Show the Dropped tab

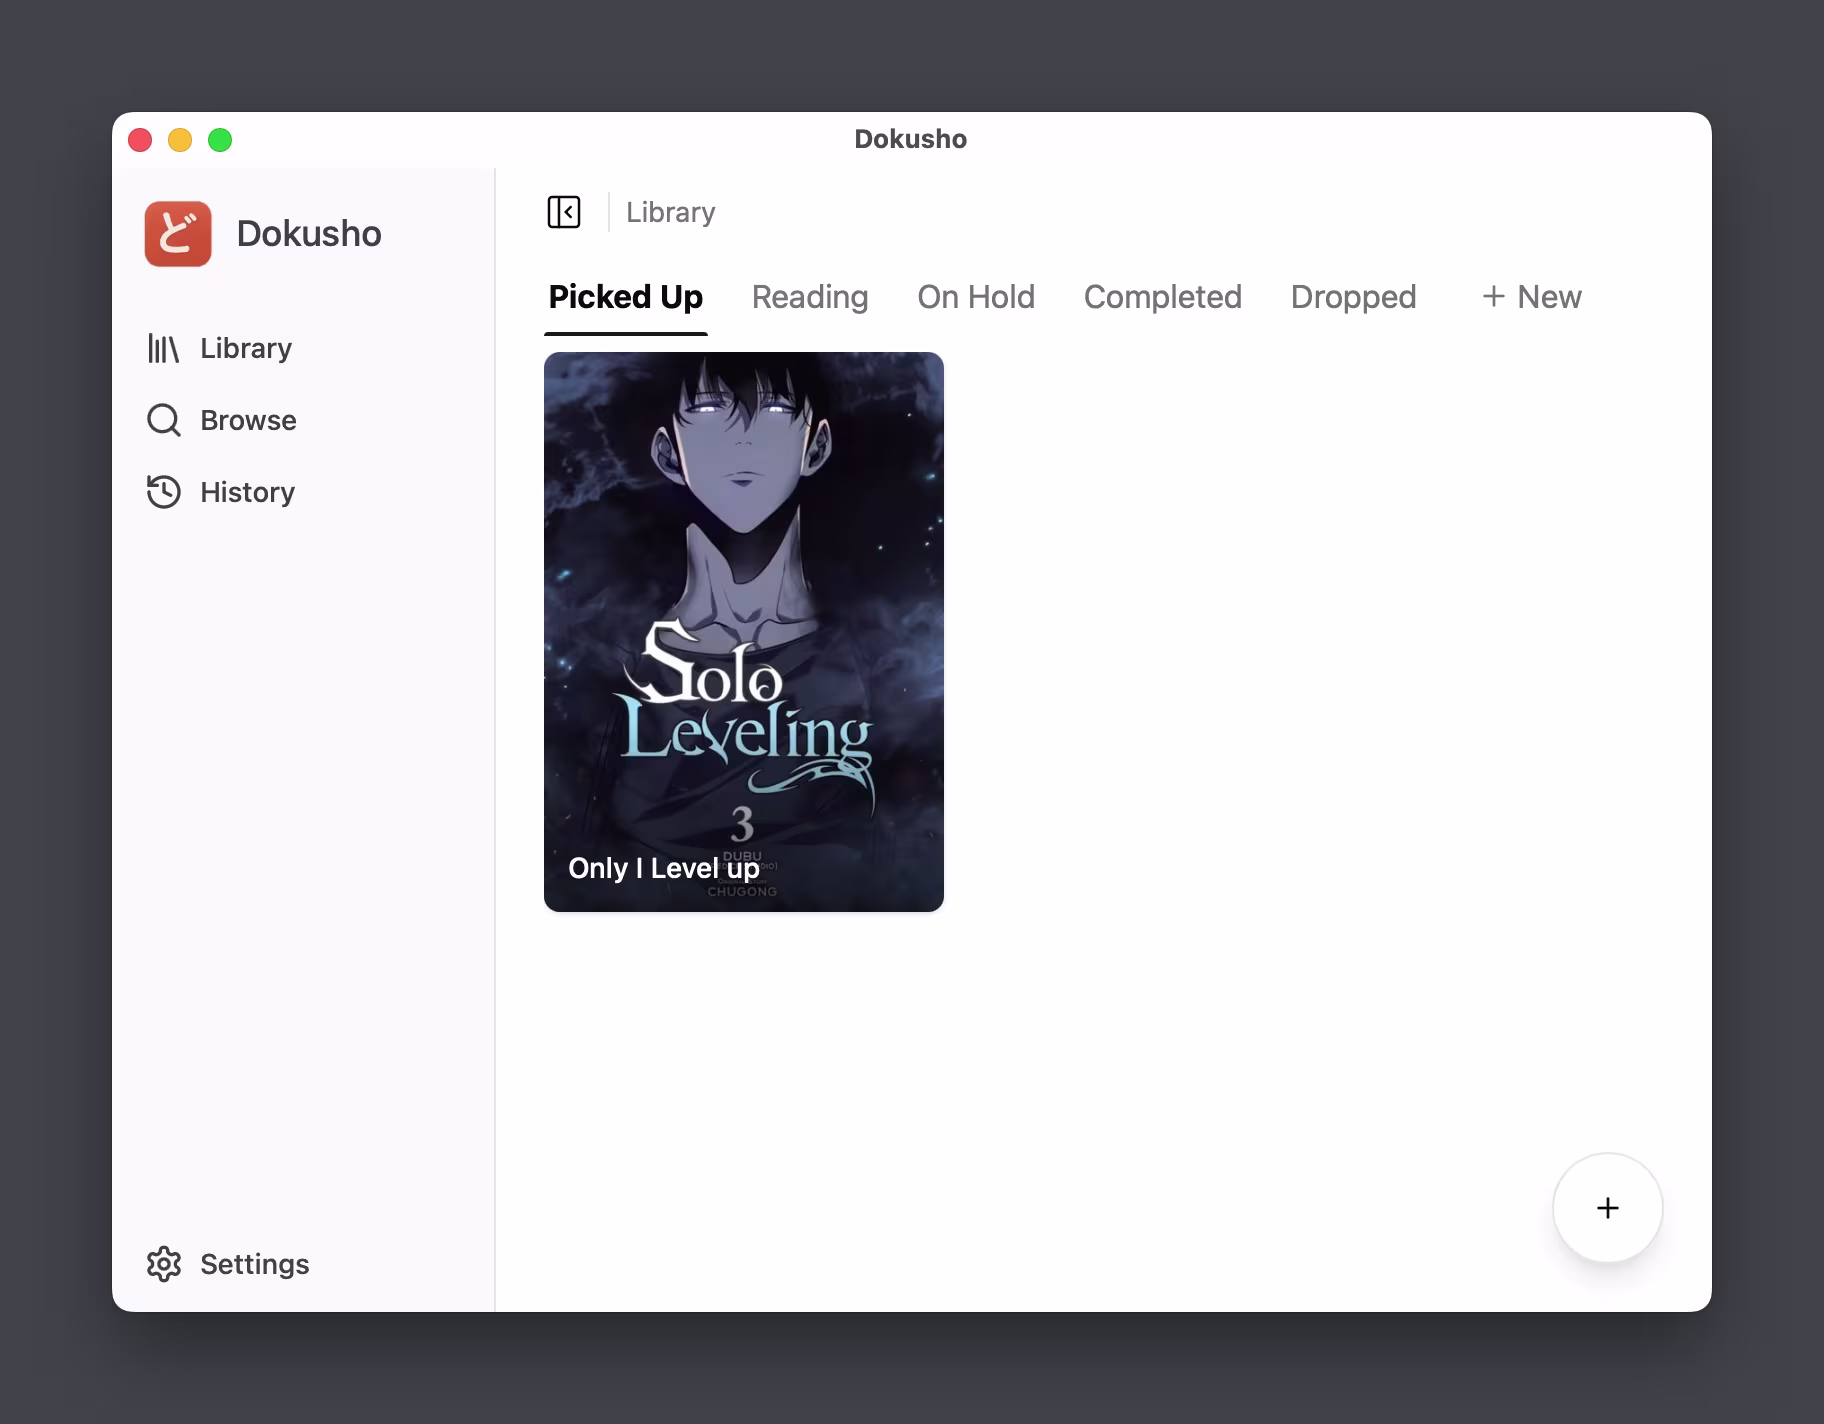coord(1353,297)
